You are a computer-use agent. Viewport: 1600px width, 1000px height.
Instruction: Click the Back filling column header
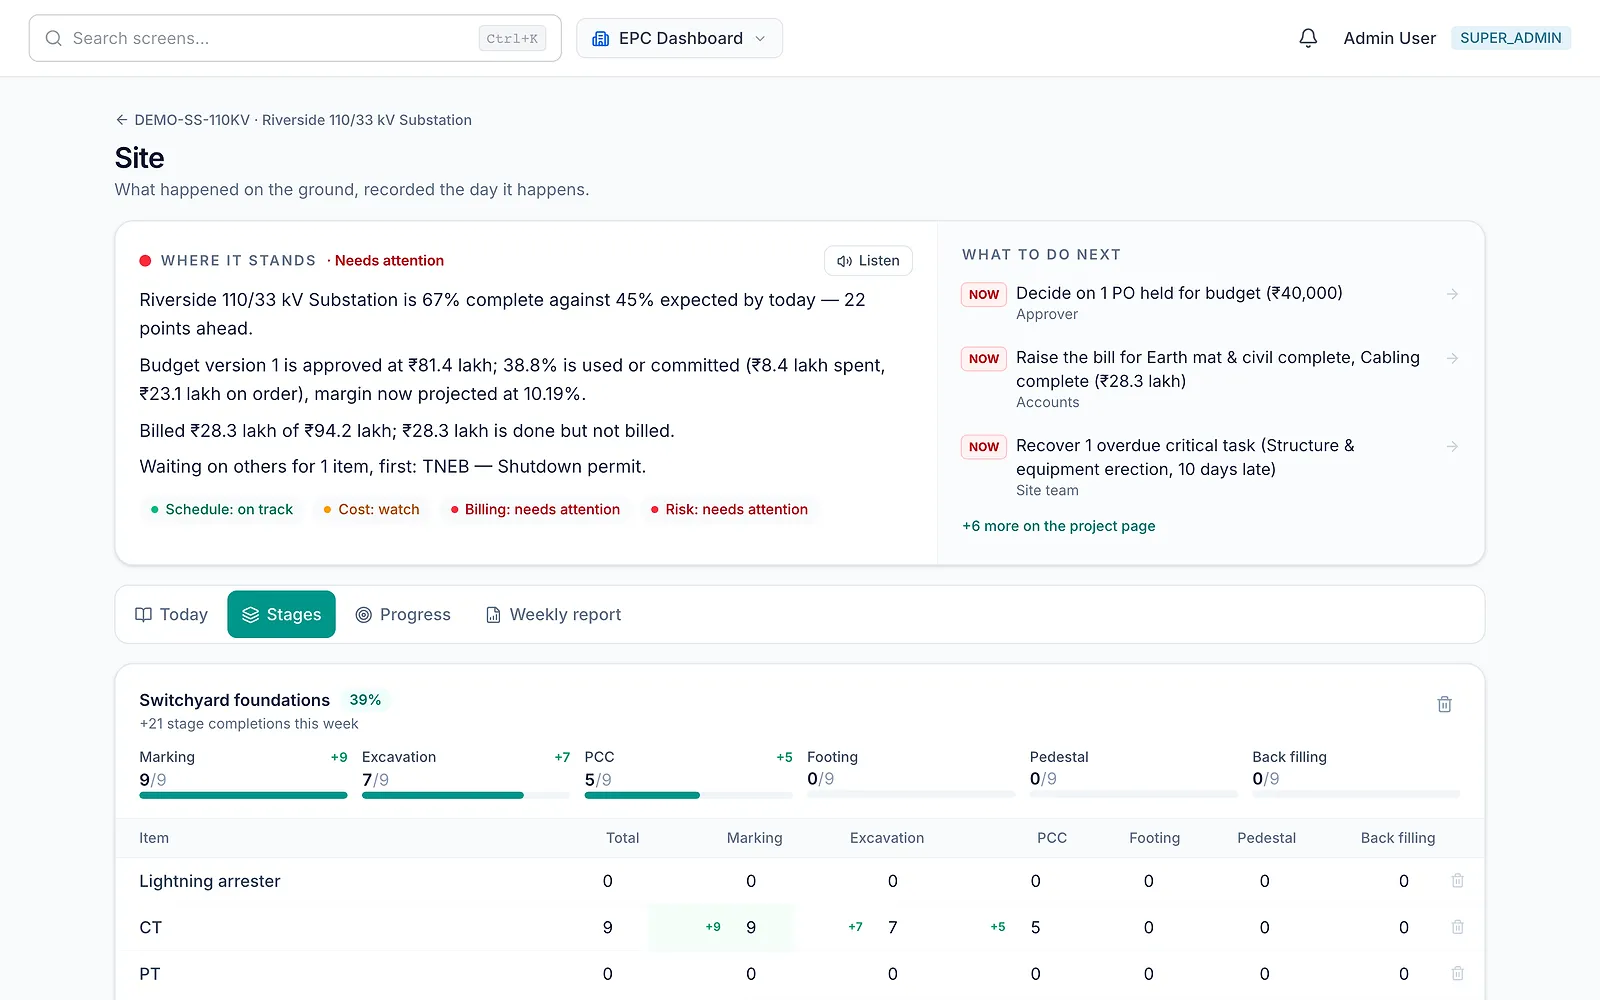[1397, 838]
